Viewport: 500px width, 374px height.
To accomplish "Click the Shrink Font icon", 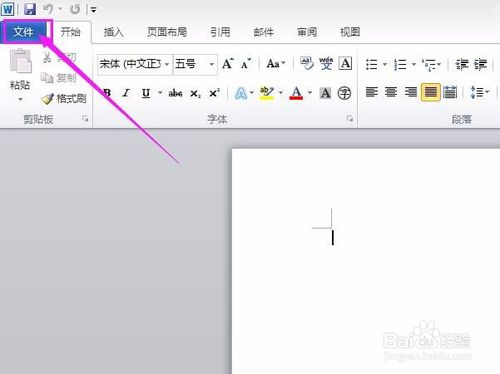I will 246,63.
